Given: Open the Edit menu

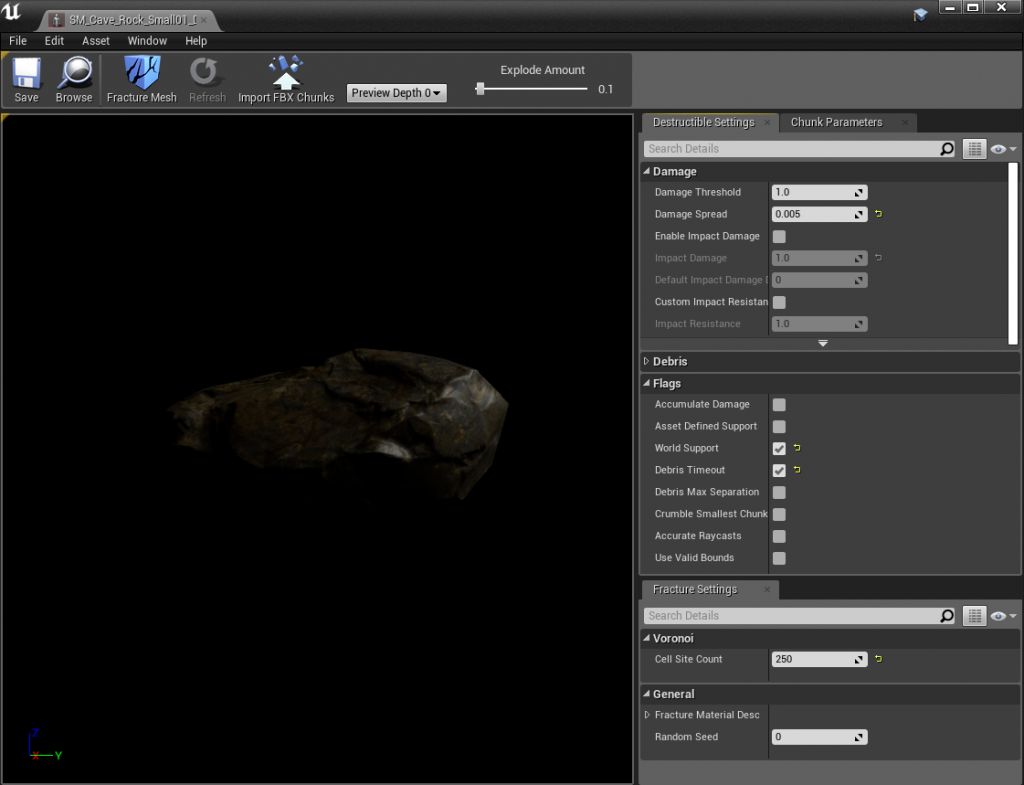Looking at the screenshot, I should point(54,40).
